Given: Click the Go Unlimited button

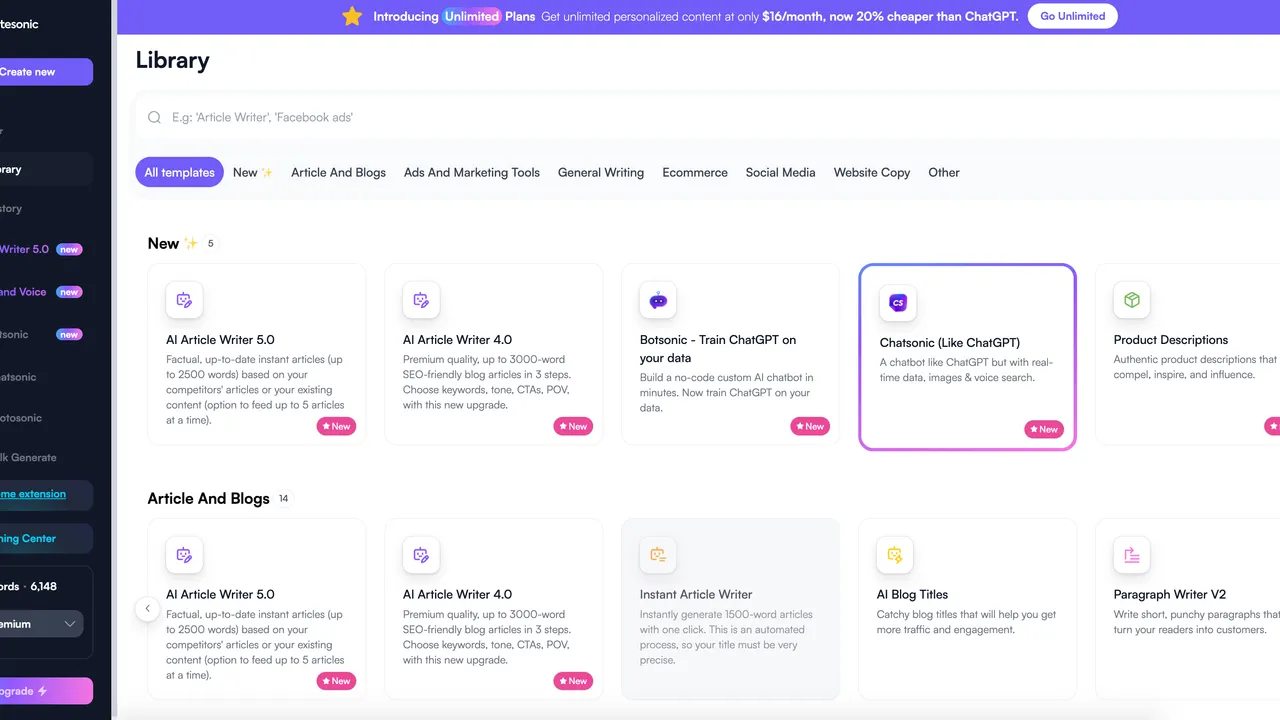Looking at the screenshot, I should pos(1073,16).
